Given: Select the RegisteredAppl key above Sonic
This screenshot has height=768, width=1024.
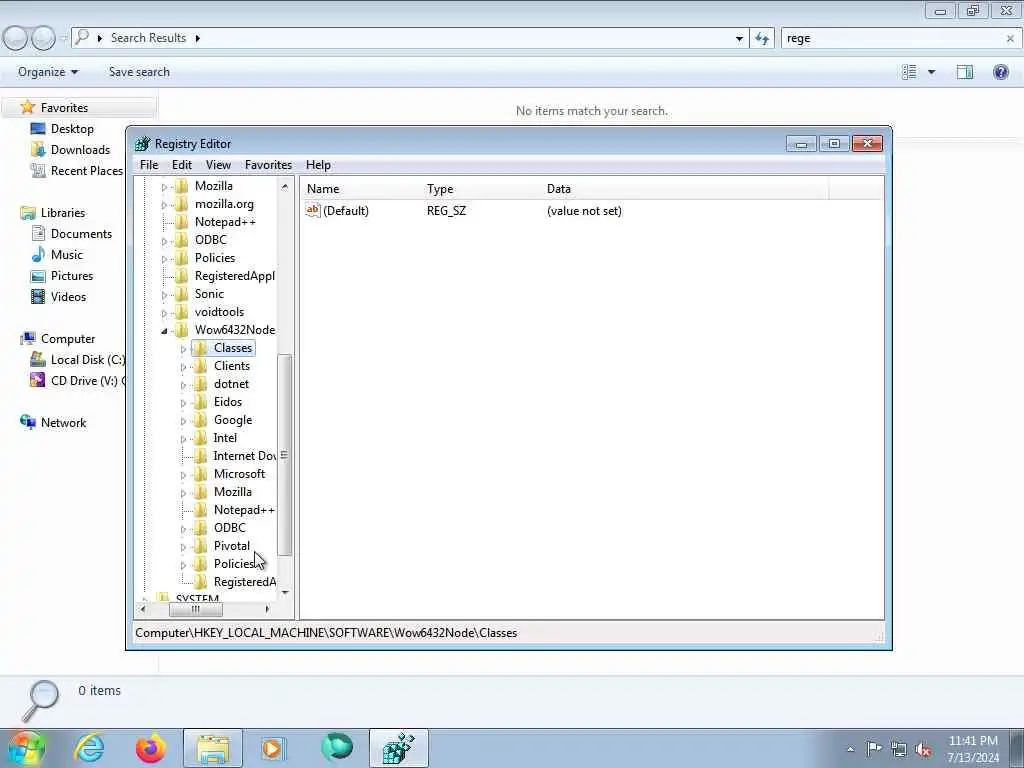Looking at the screenshot, I should click(234, 276).
